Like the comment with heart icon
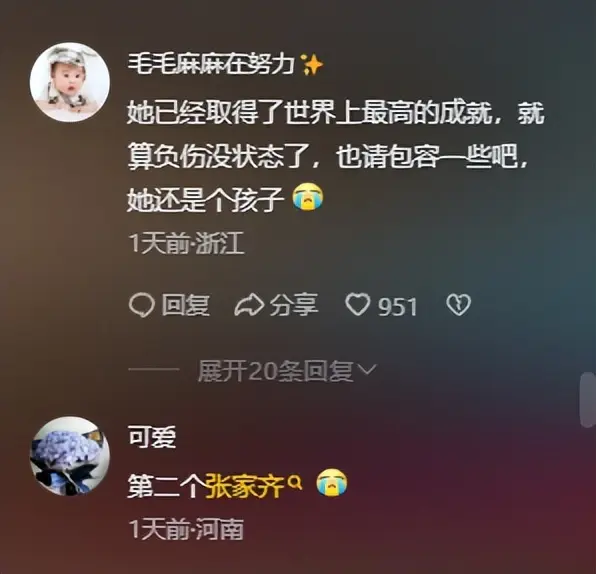596x574 pixels. coord(357,304)
